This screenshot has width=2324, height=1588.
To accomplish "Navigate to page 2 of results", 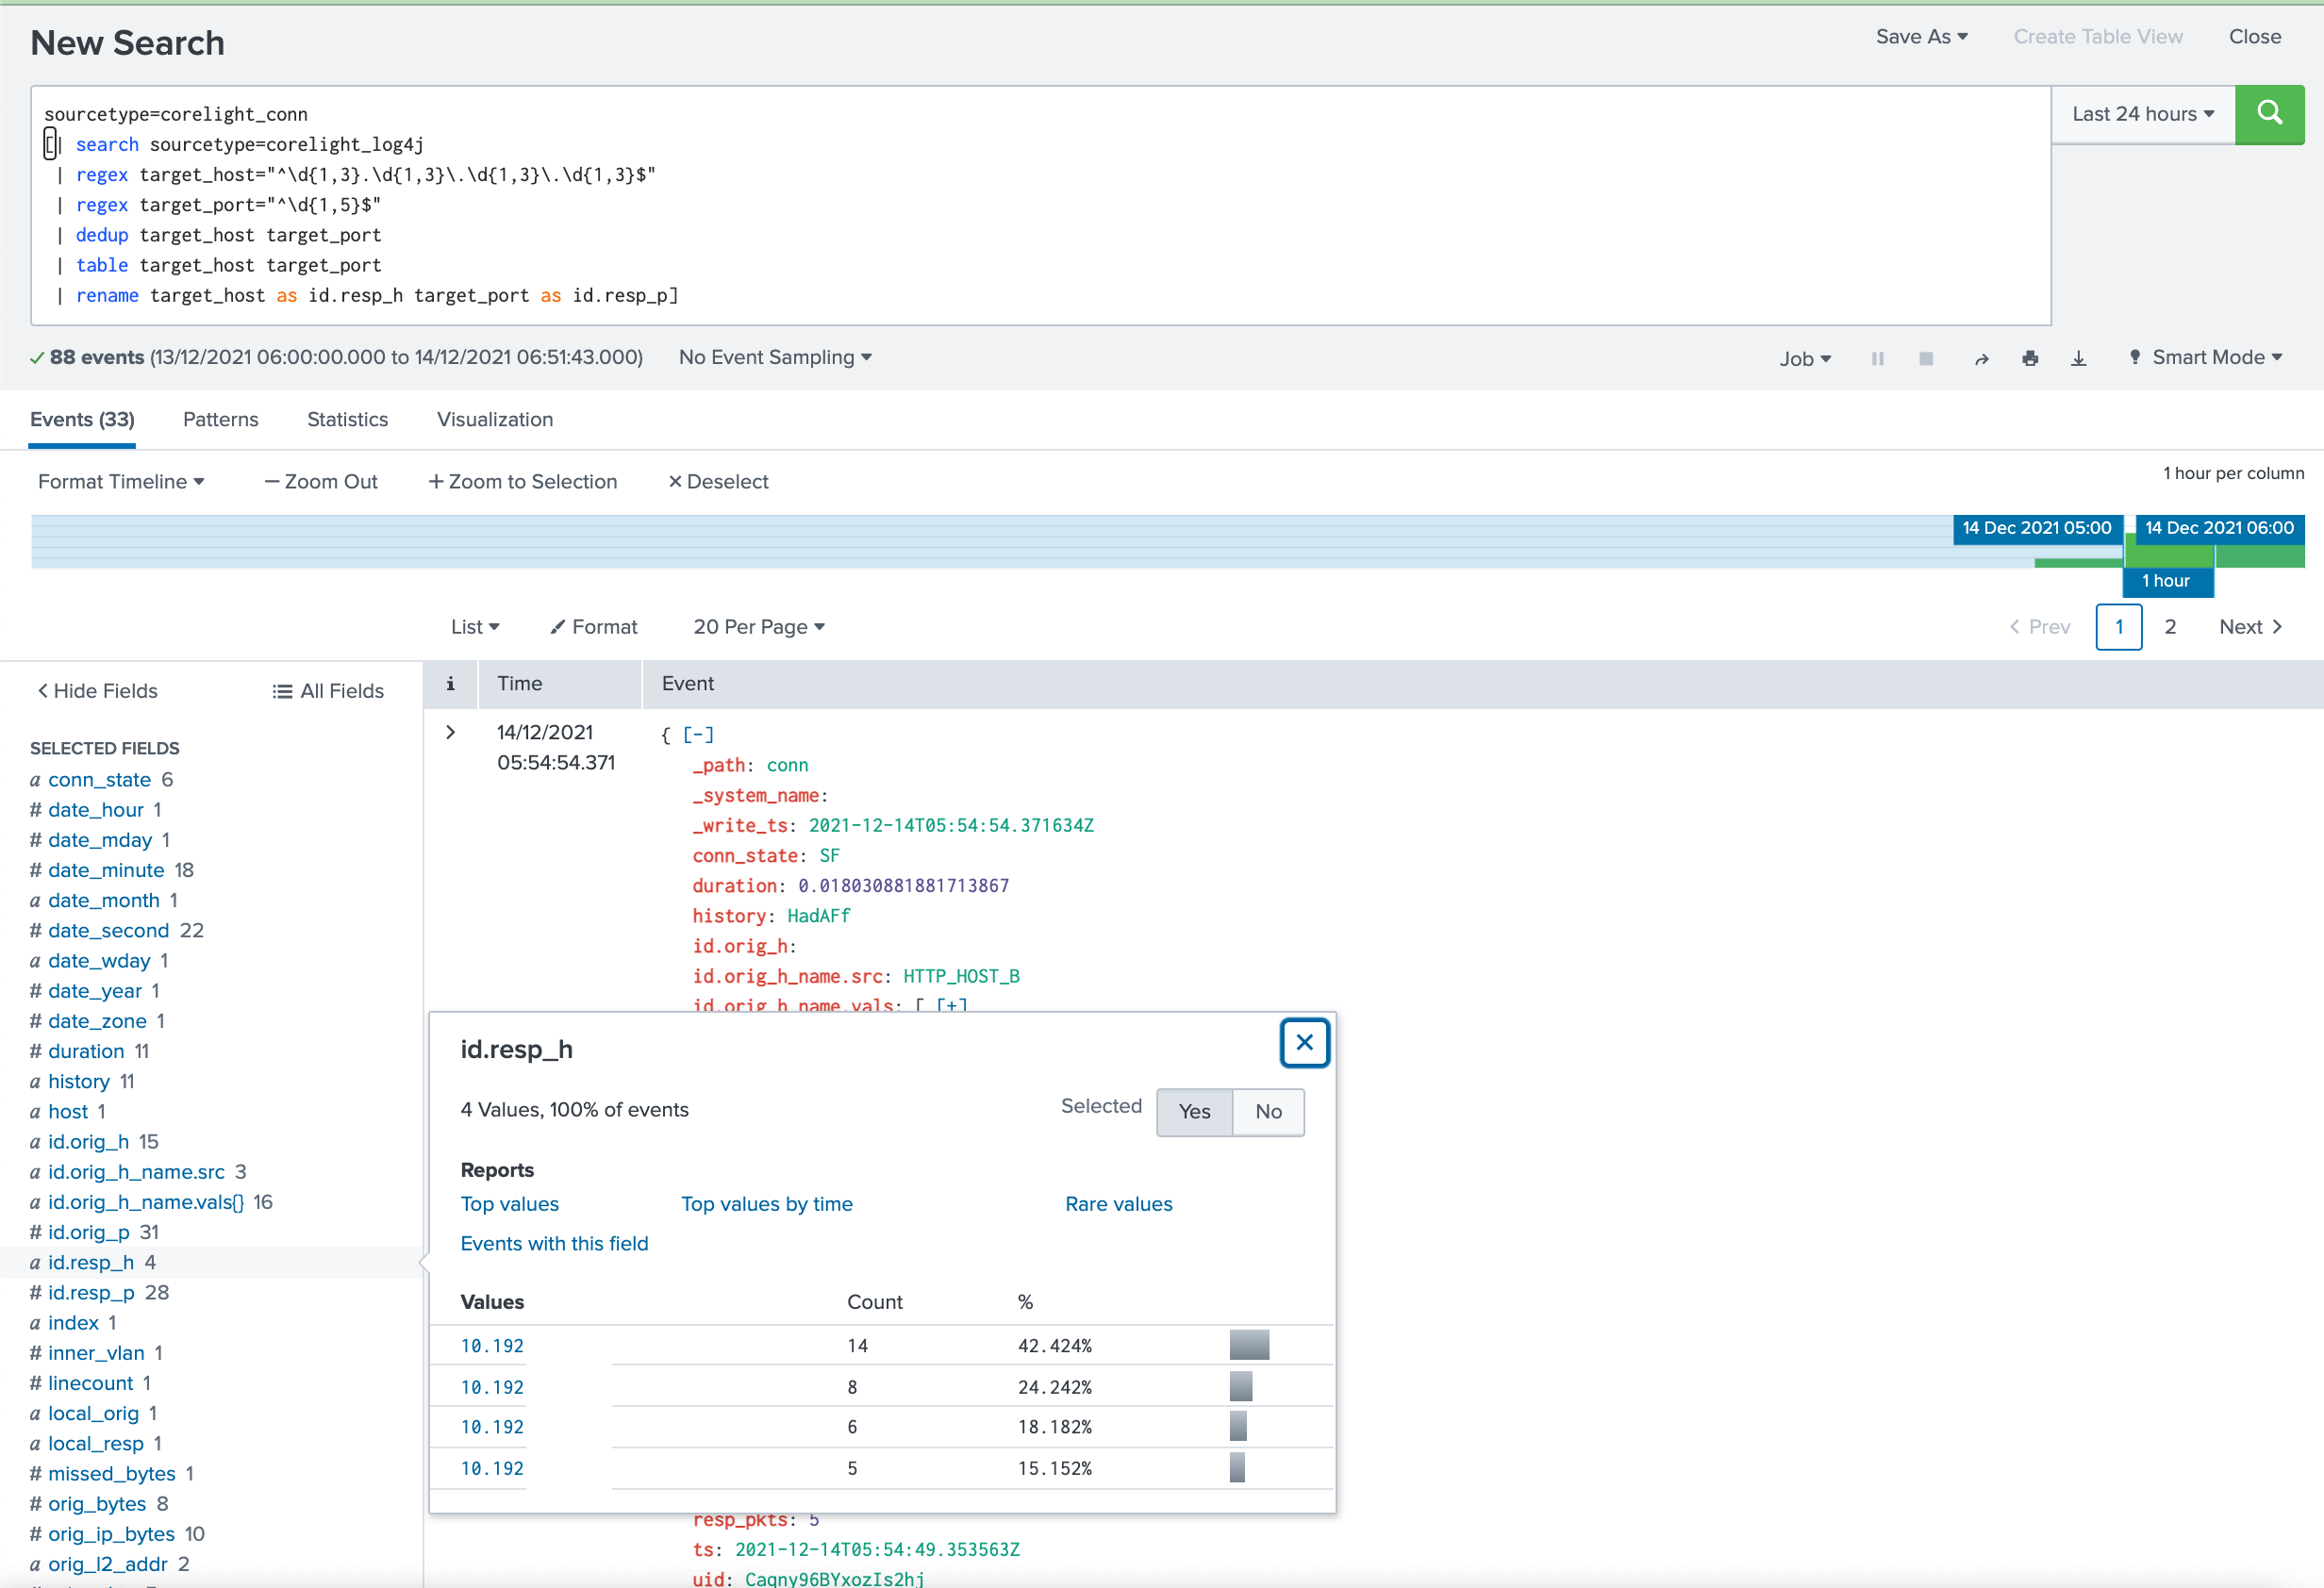I will pyautogui.click(x=2170, y=627).
